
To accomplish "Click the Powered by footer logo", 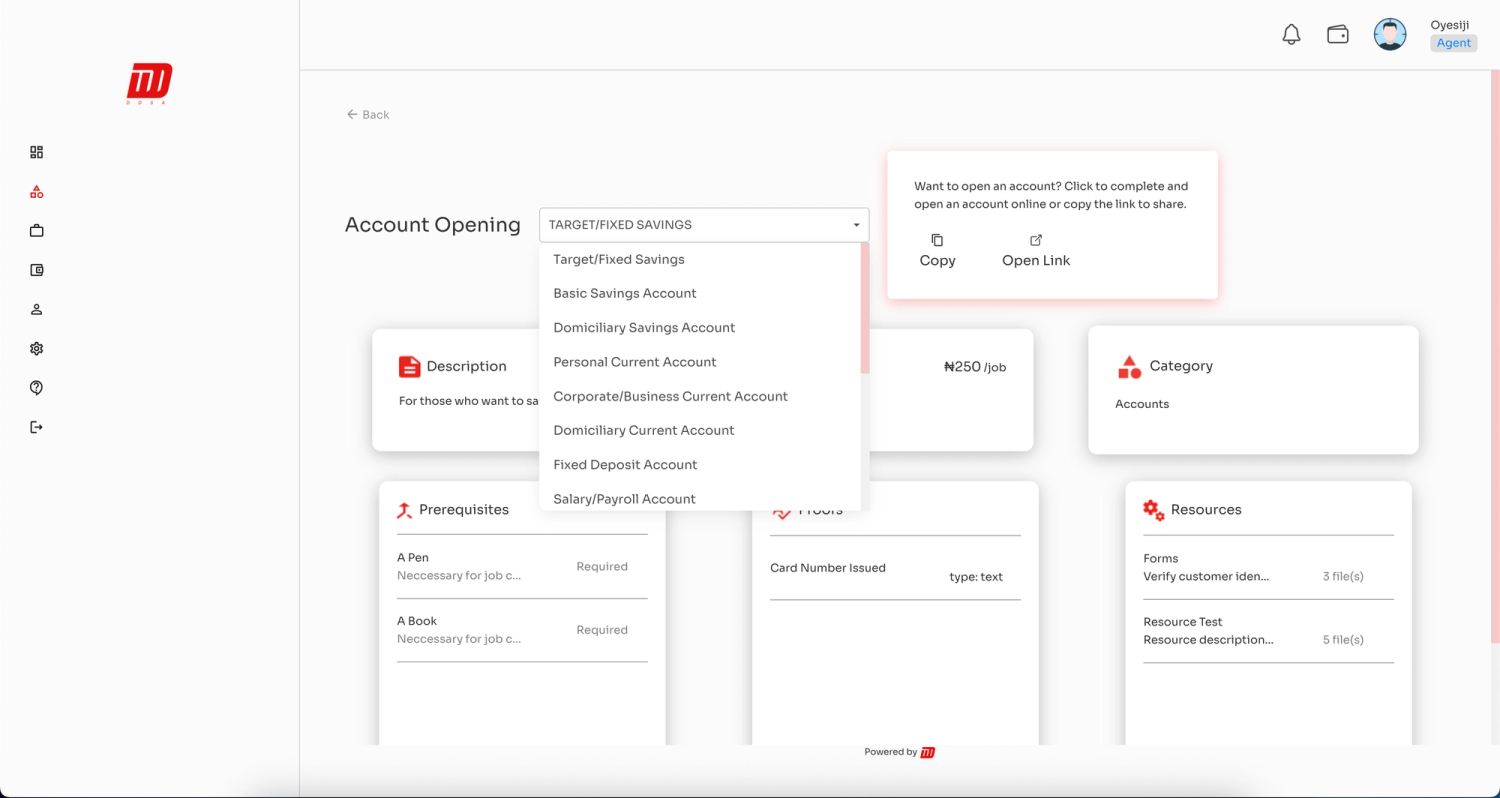I will tap(928, 752).
